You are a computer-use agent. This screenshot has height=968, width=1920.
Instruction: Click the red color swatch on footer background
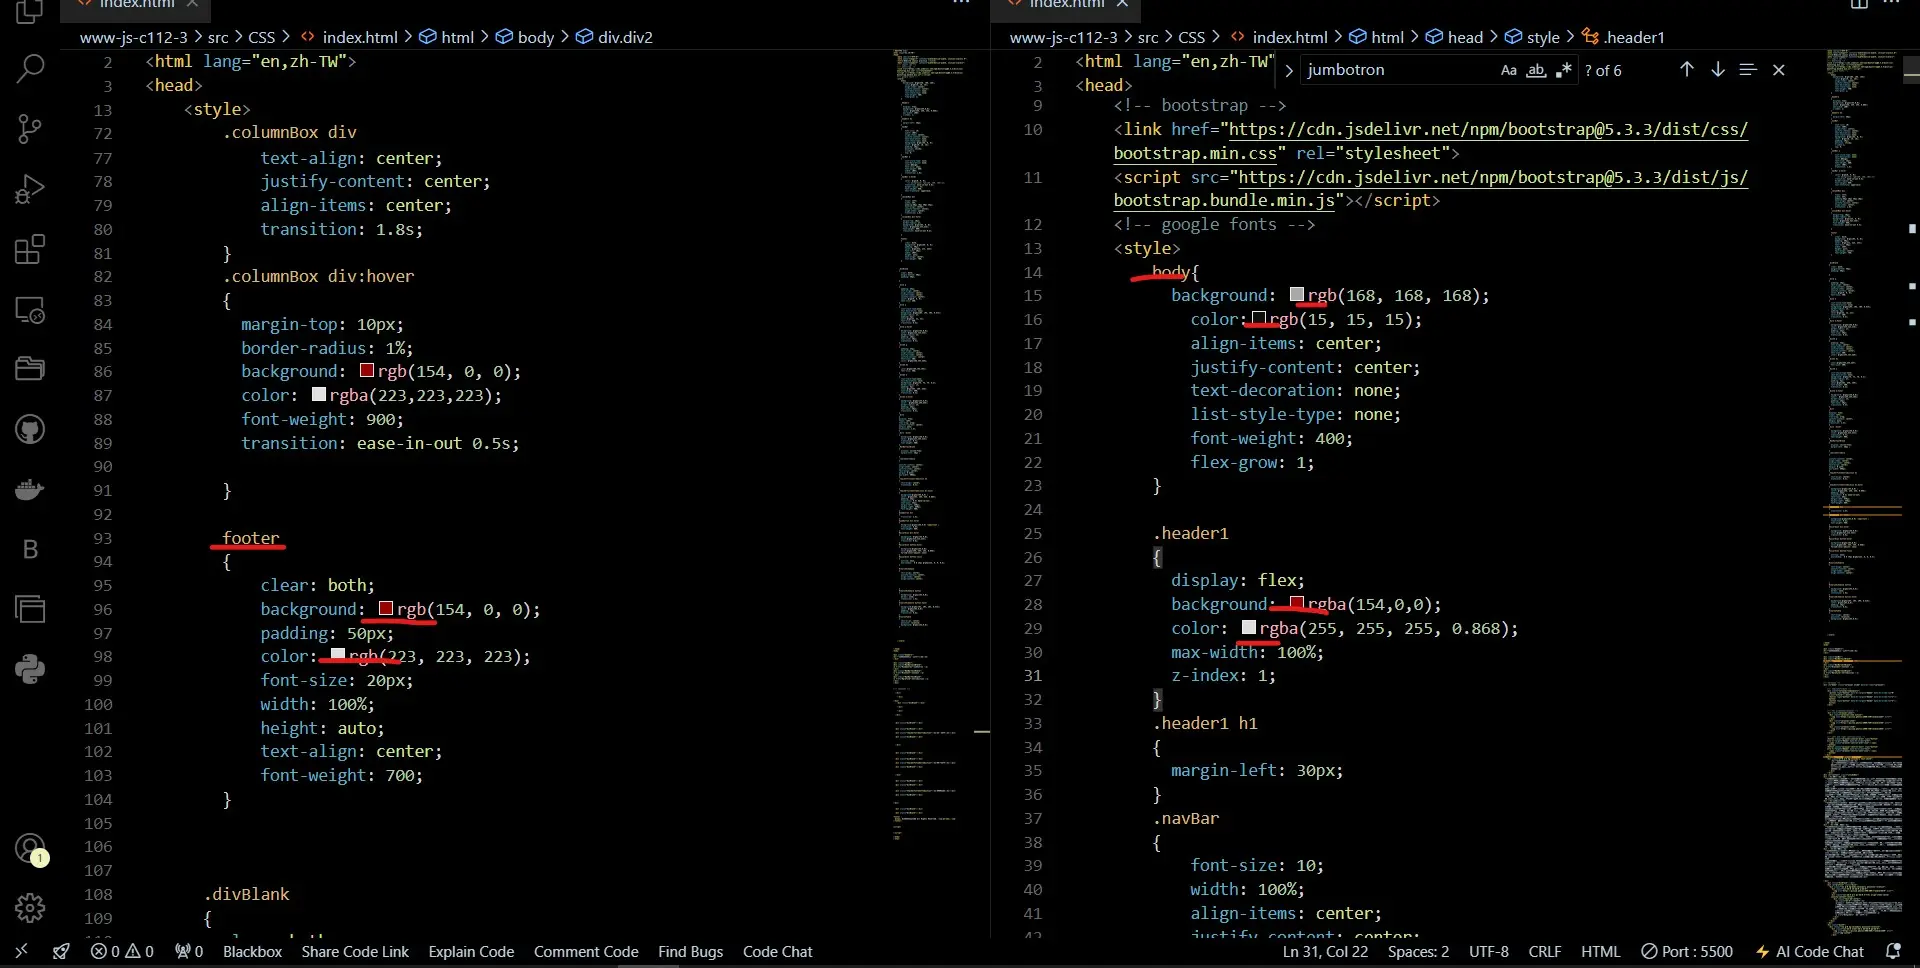point(386,609)
